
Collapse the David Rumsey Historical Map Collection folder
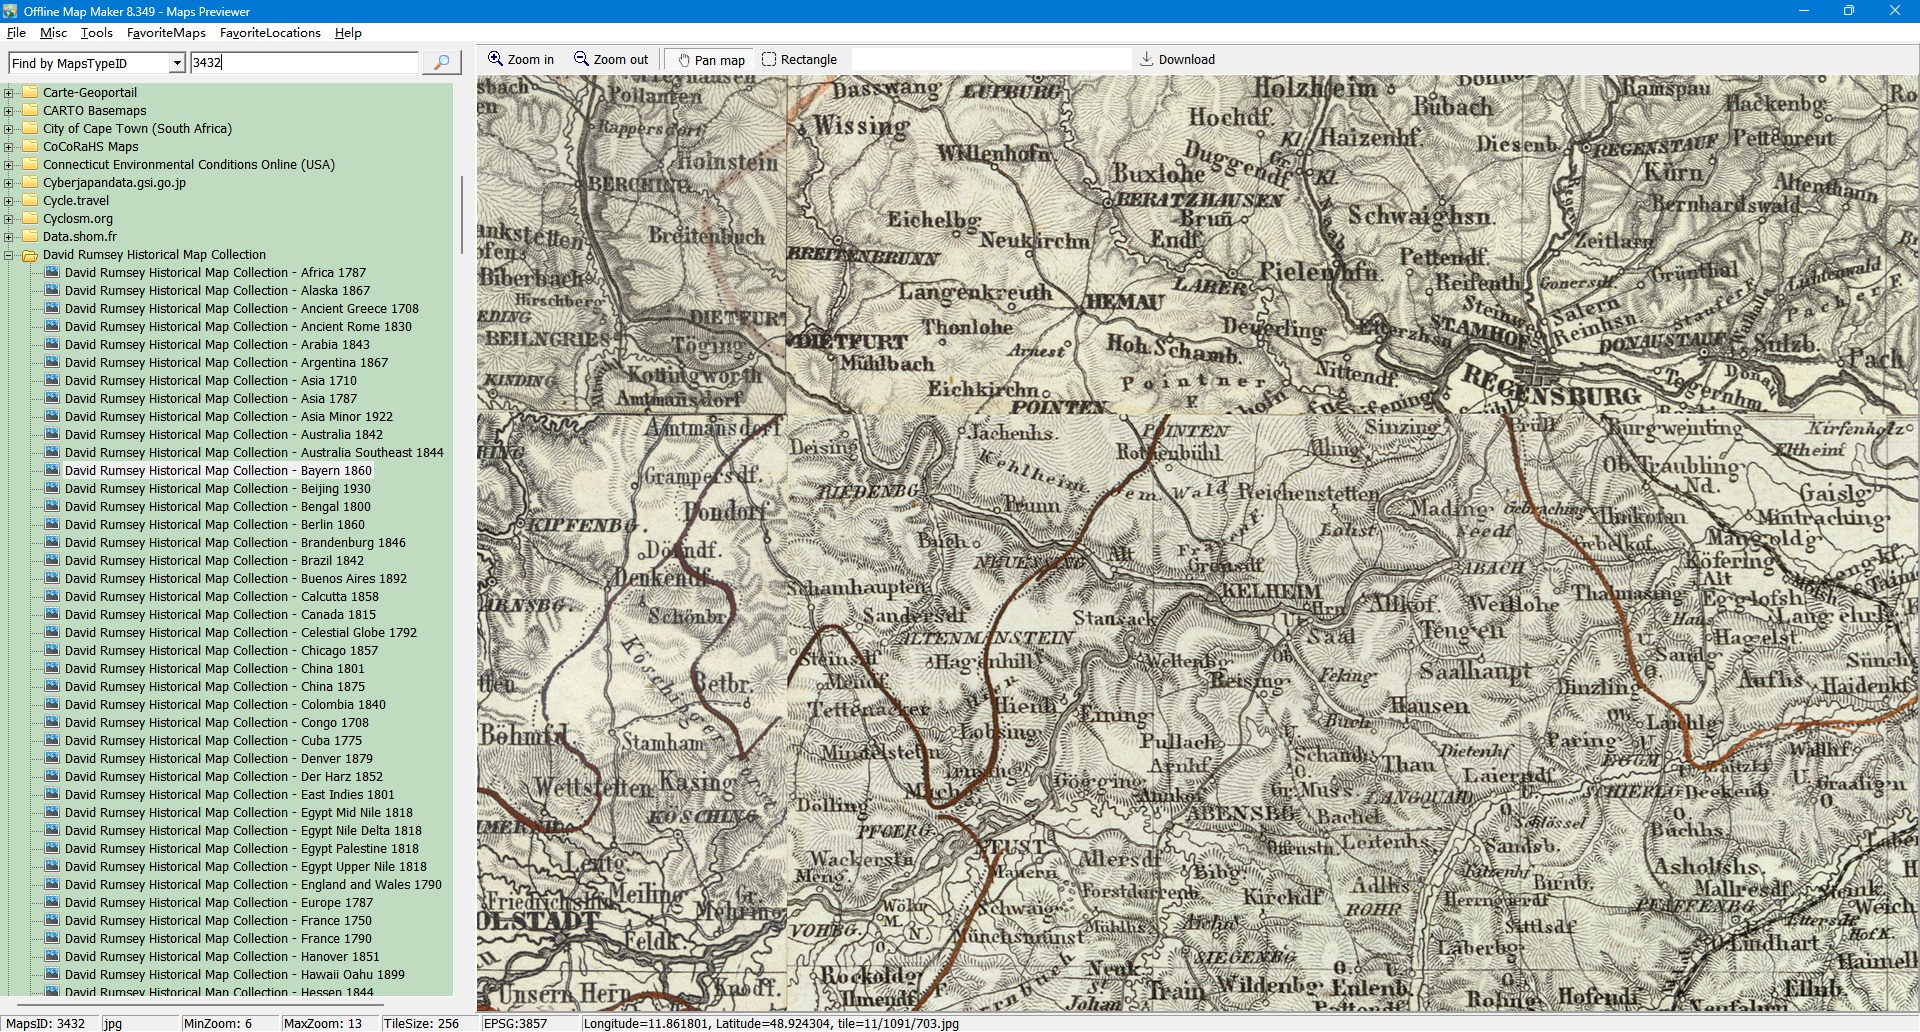pyautogui.click(x=9, y=255)
